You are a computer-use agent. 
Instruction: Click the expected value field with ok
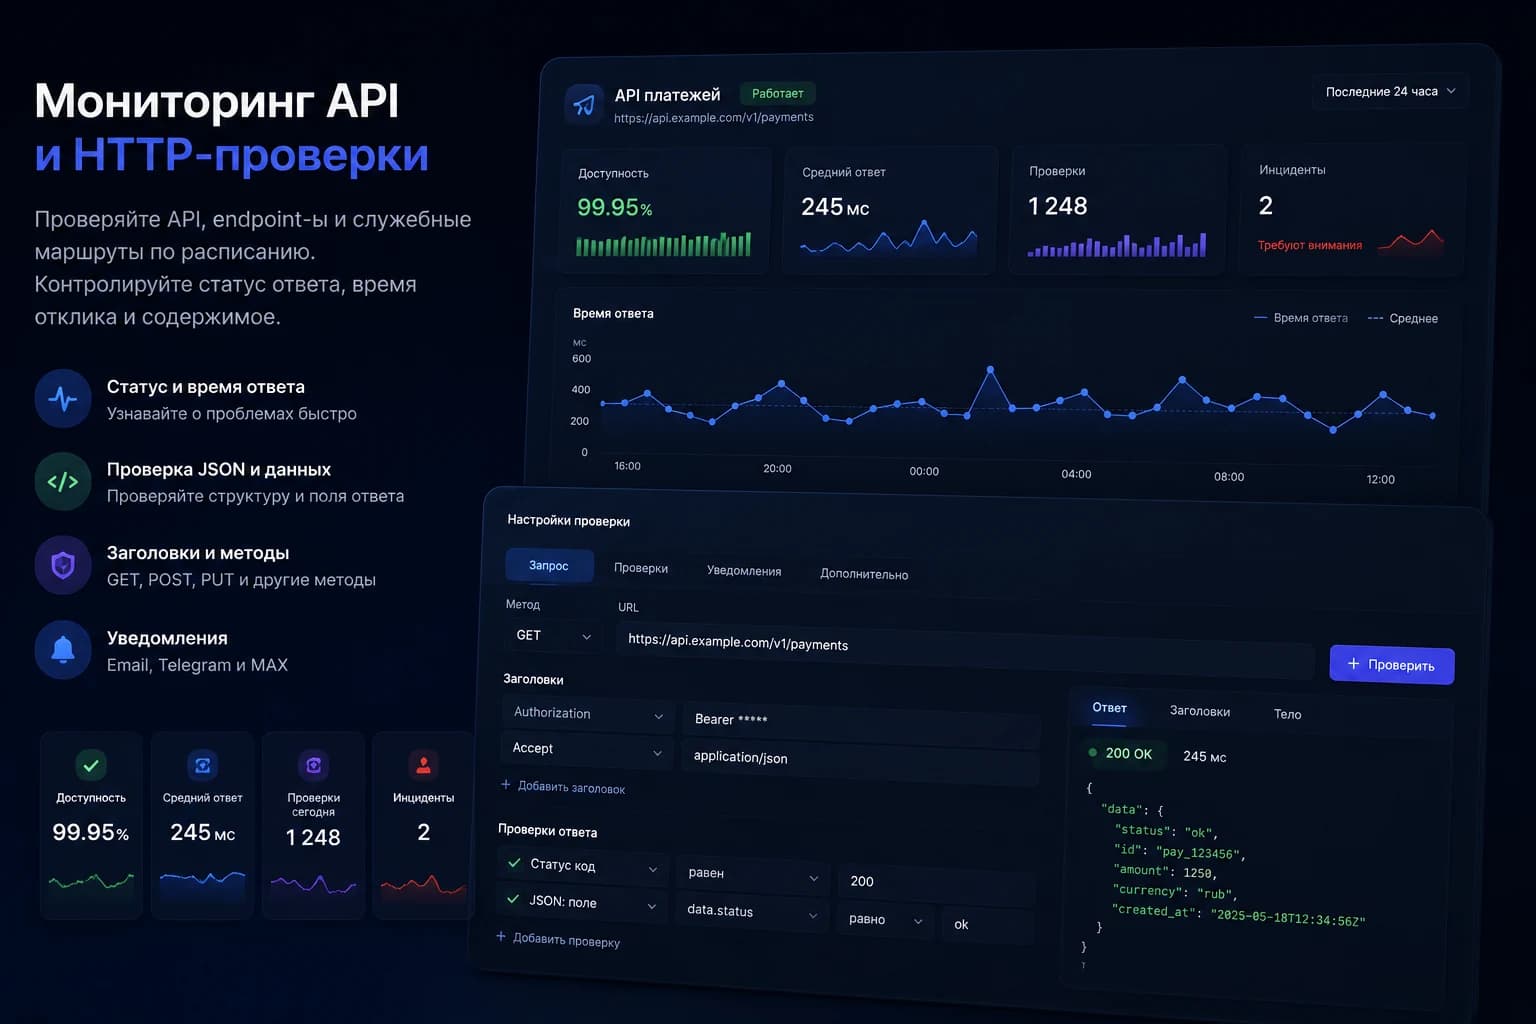pos(988,926)
